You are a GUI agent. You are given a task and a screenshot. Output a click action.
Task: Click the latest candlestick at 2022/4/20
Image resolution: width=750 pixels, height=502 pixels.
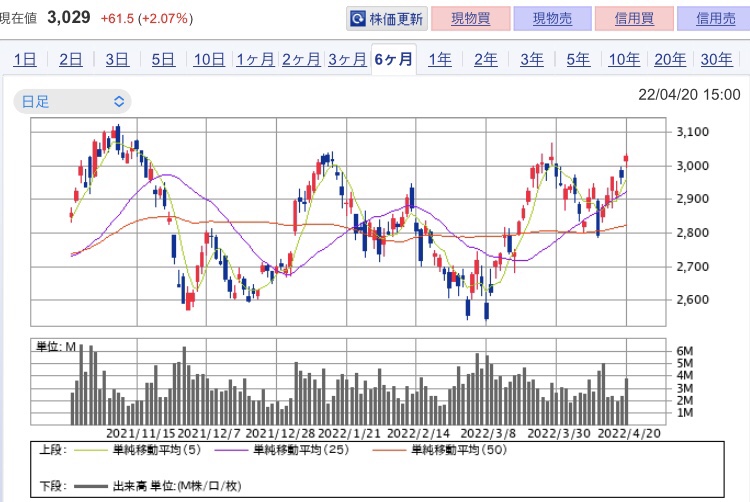pos(626,157)
